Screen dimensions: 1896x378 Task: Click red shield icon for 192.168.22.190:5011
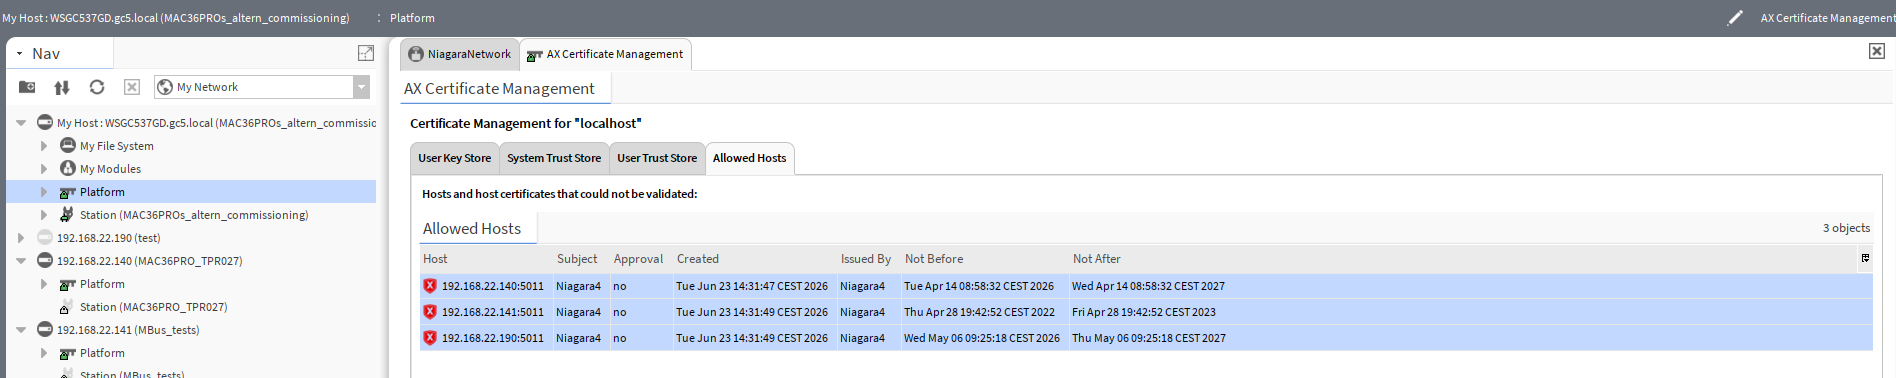[430, 338]
